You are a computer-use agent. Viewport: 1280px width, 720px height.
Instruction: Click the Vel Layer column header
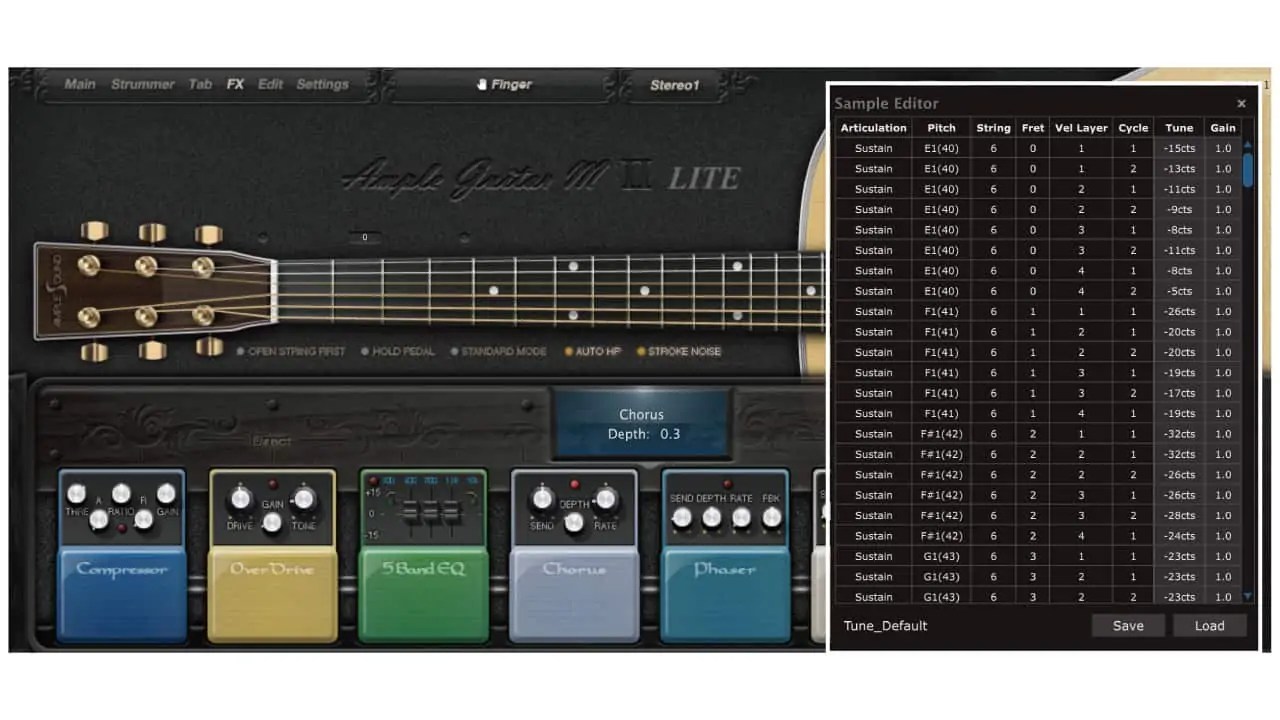[x=1081, y=128]
